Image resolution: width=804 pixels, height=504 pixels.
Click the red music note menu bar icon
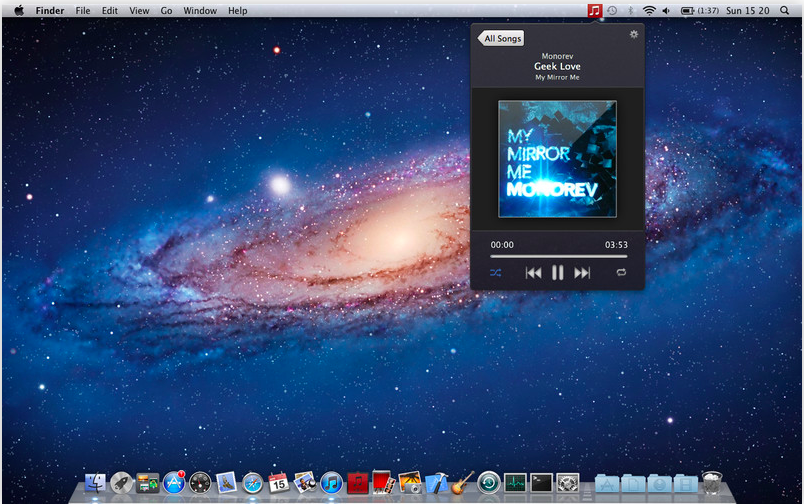pyautogui.click(x=594, y=10)
